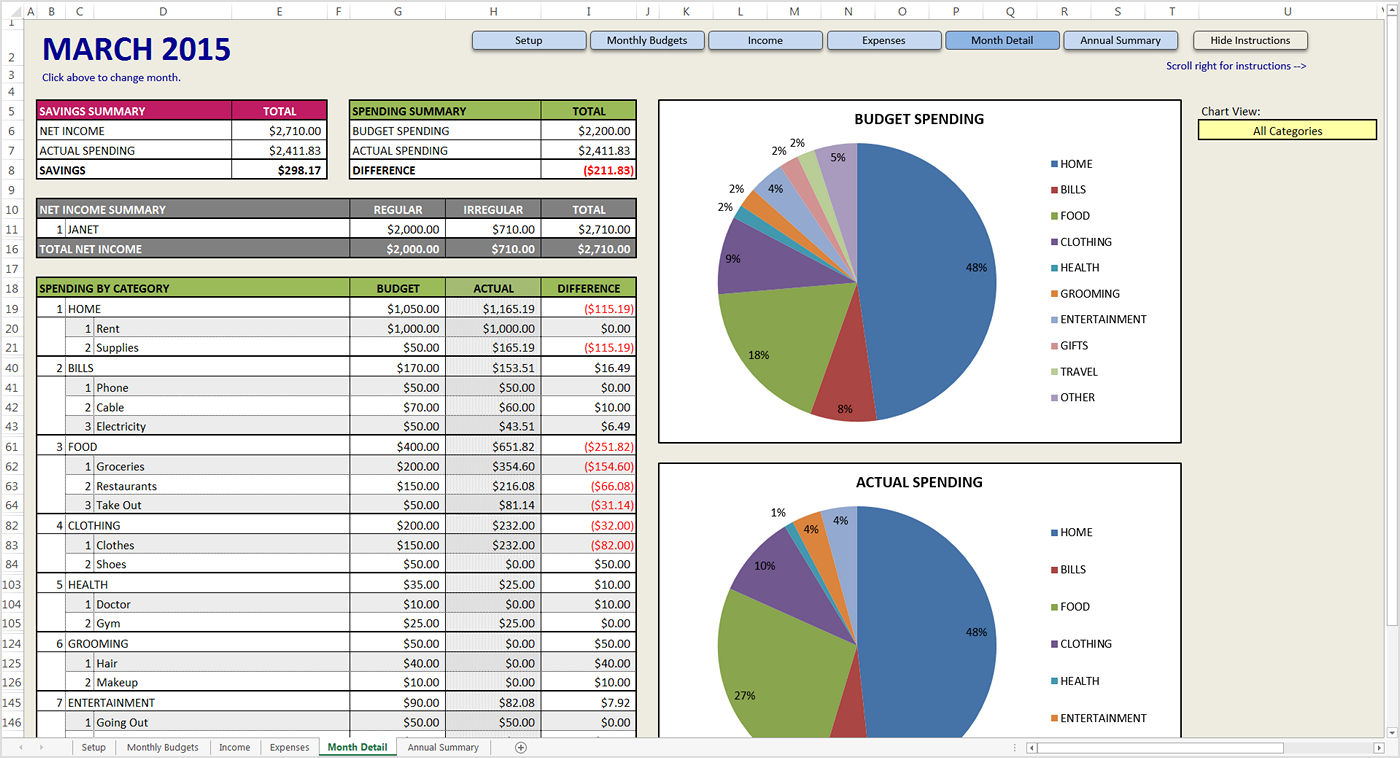Click BILLS swatch in Budget Spending legend
Viewport: 1400px width, 758px height.
coord(1054,190)
